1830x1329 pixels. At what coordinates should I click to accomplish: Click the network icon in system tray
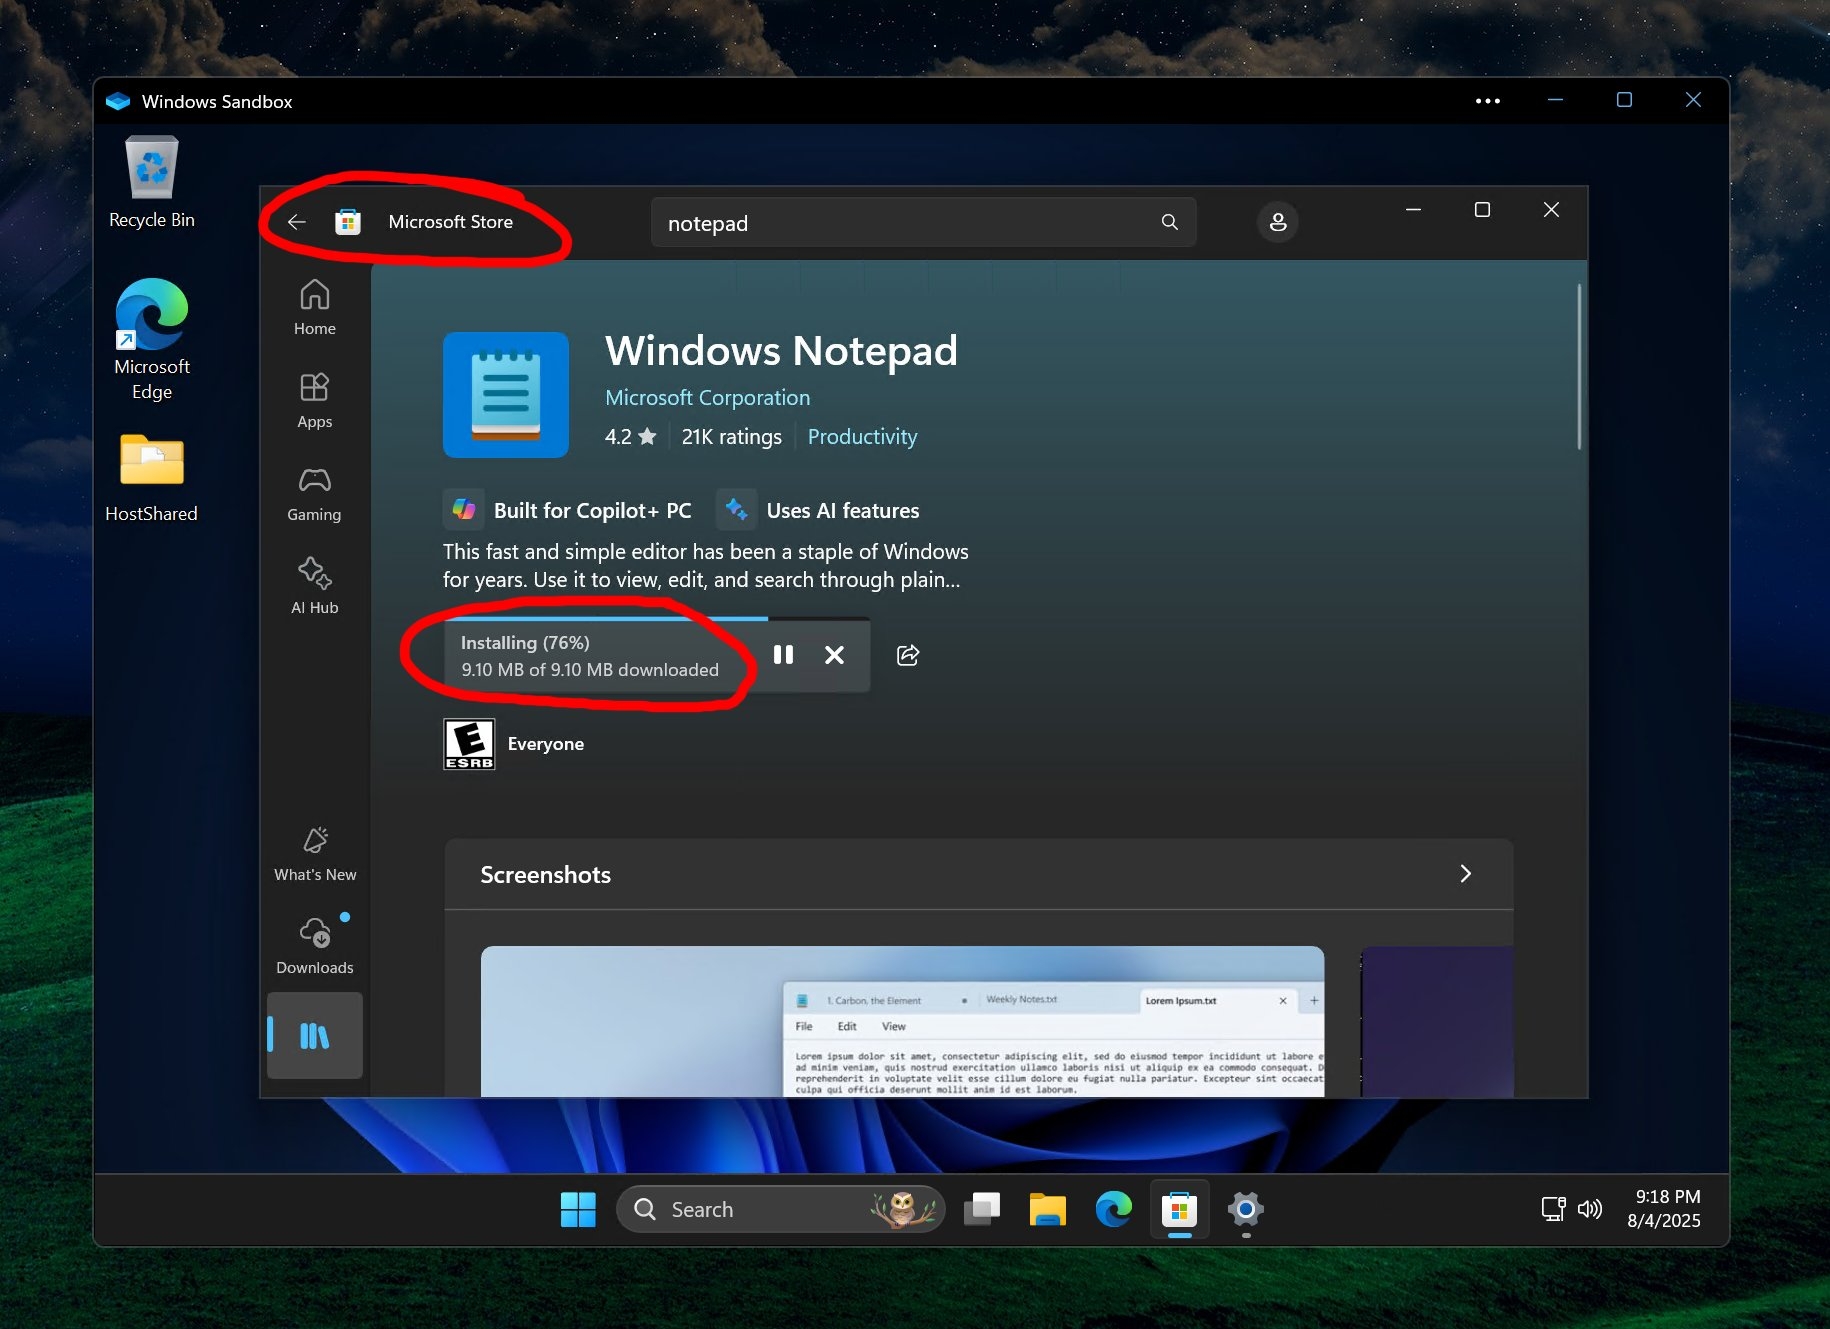(1553, 1209)
